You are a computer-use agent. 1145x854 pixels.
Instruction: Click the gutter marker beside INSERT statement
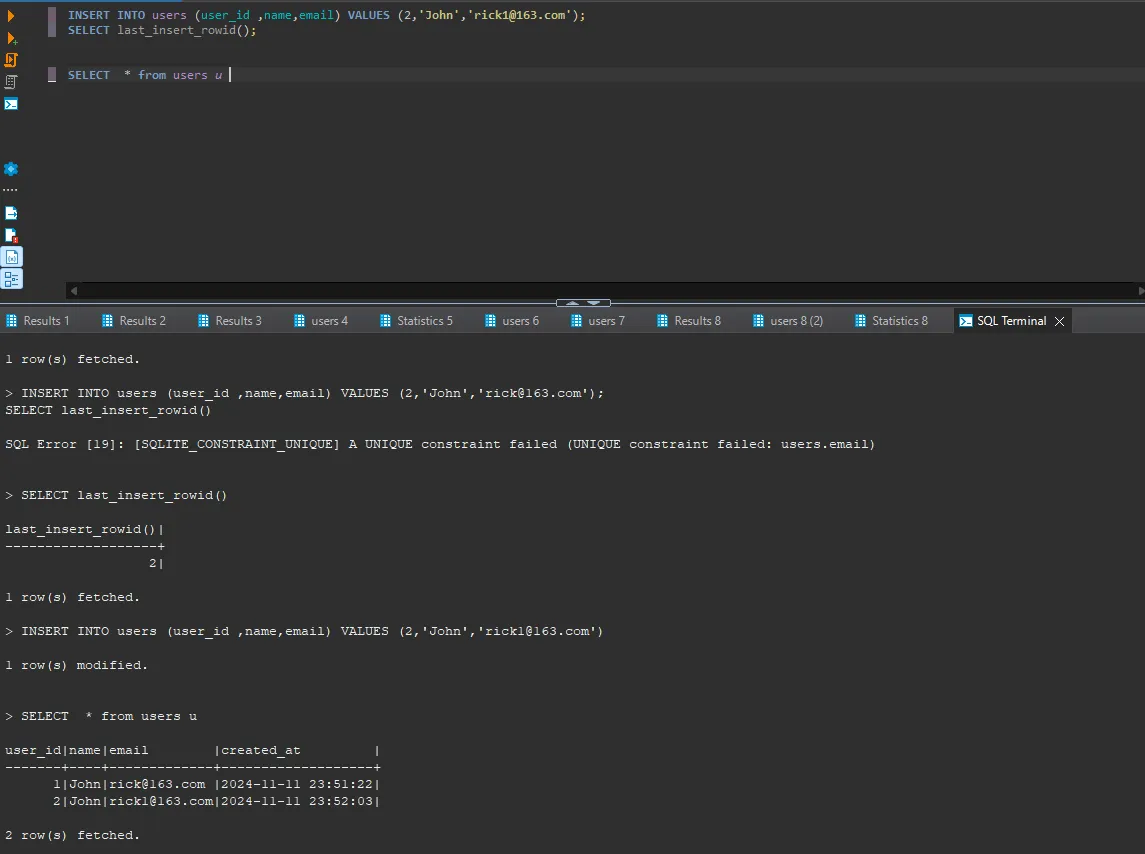point(52,22)
